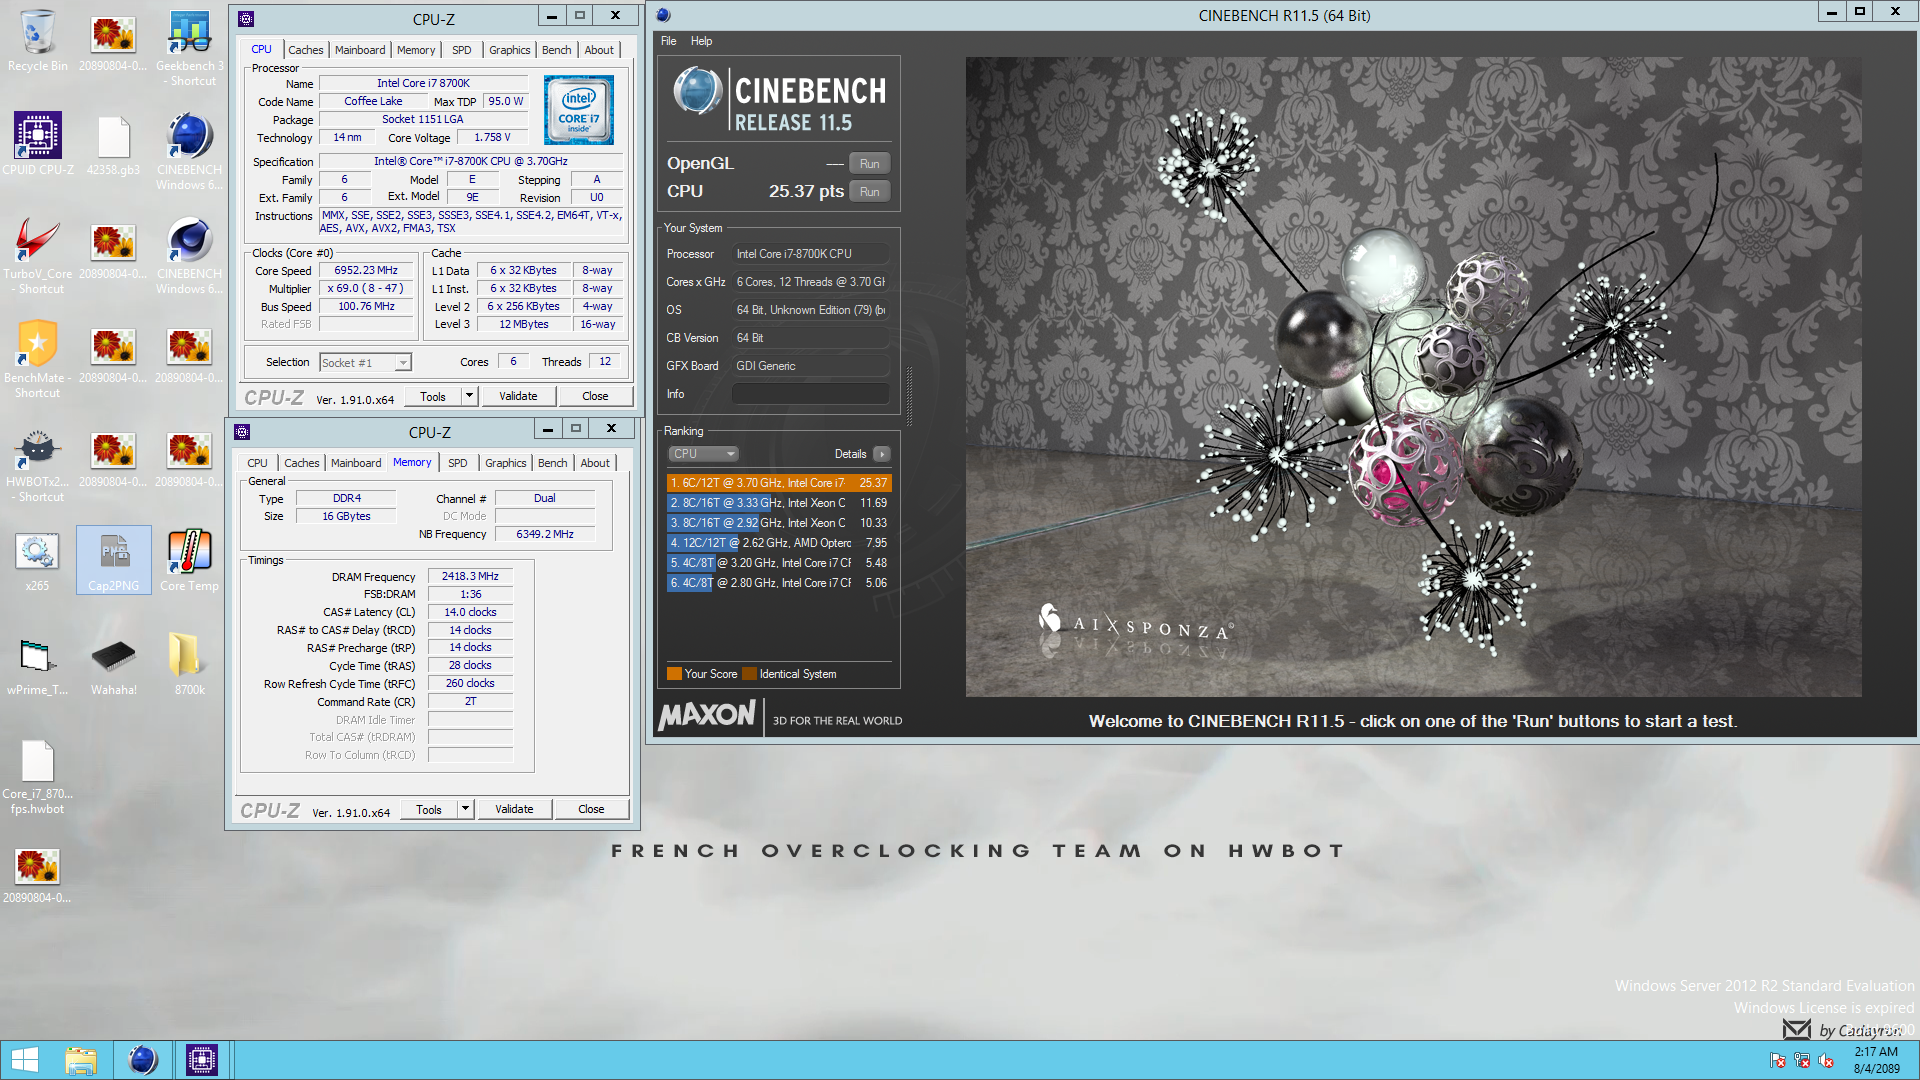Screen dimensions: 1920x1080
Task: Click Close button in top CPU-Z window
Action: coord(595,396)
